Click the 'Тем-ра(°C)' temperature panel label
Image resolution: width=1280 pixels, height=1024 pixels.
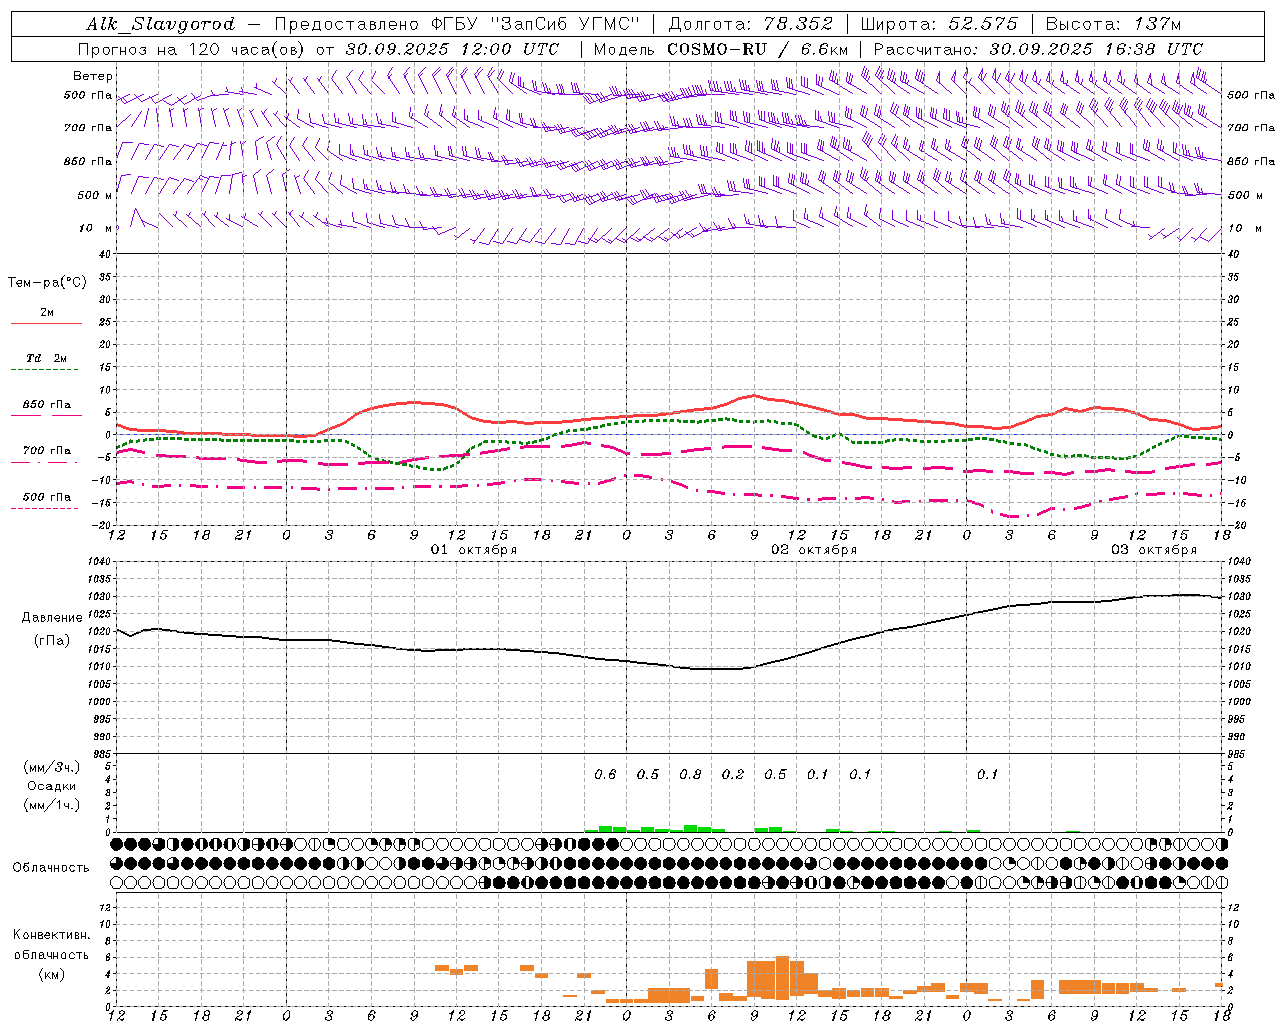(47, 283)
